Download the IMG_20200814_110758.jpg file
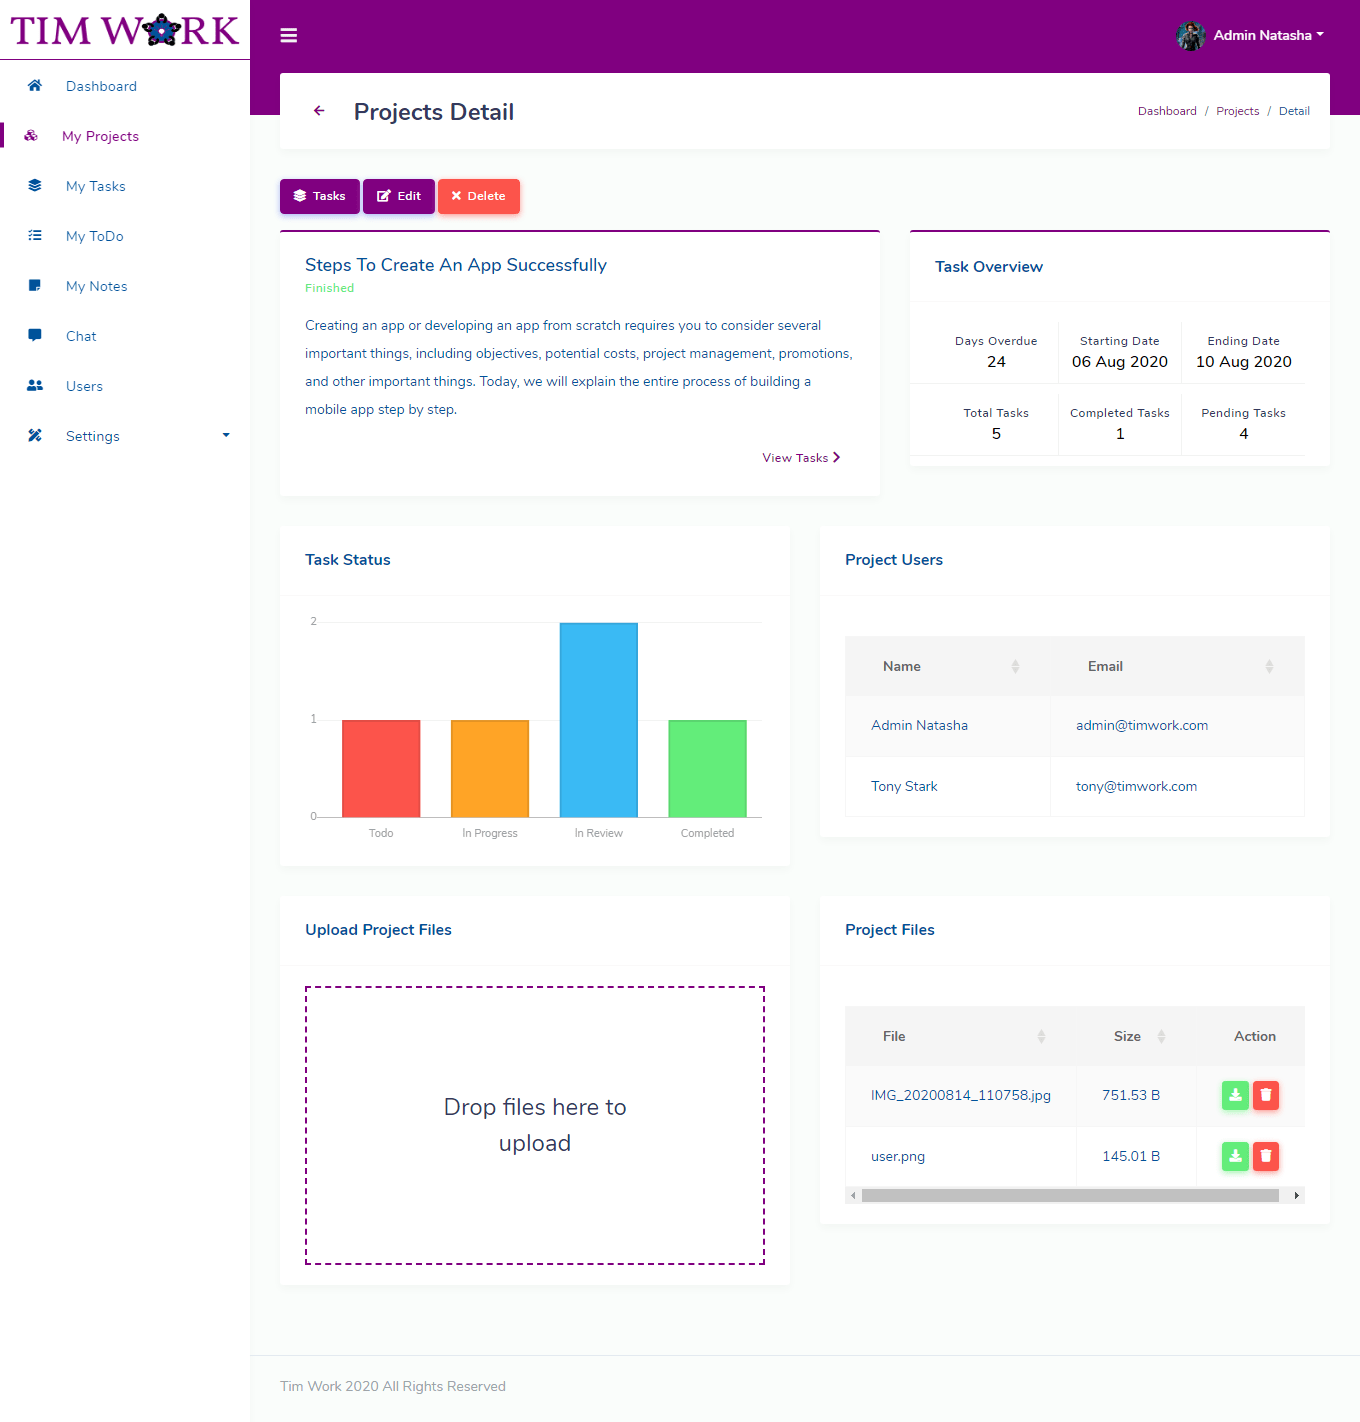 coord(1236,1096)
